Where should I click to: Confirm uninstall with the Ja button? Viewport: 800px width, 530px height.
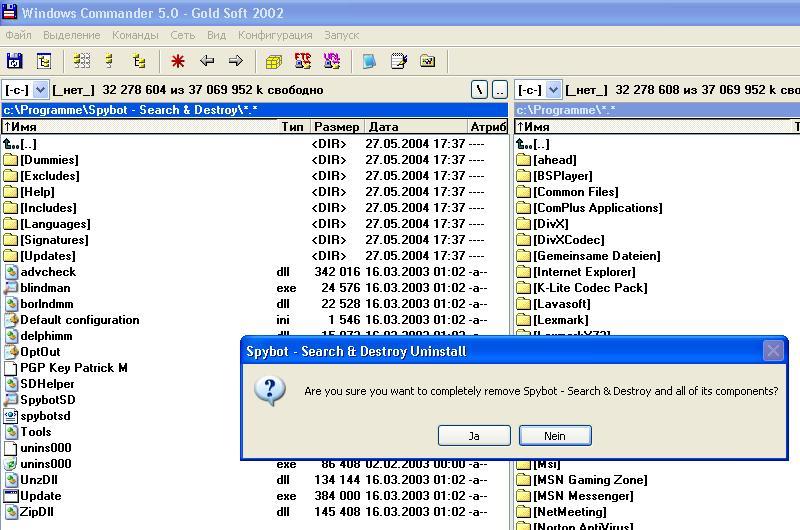pyautogui.click(x=474, y=436)
